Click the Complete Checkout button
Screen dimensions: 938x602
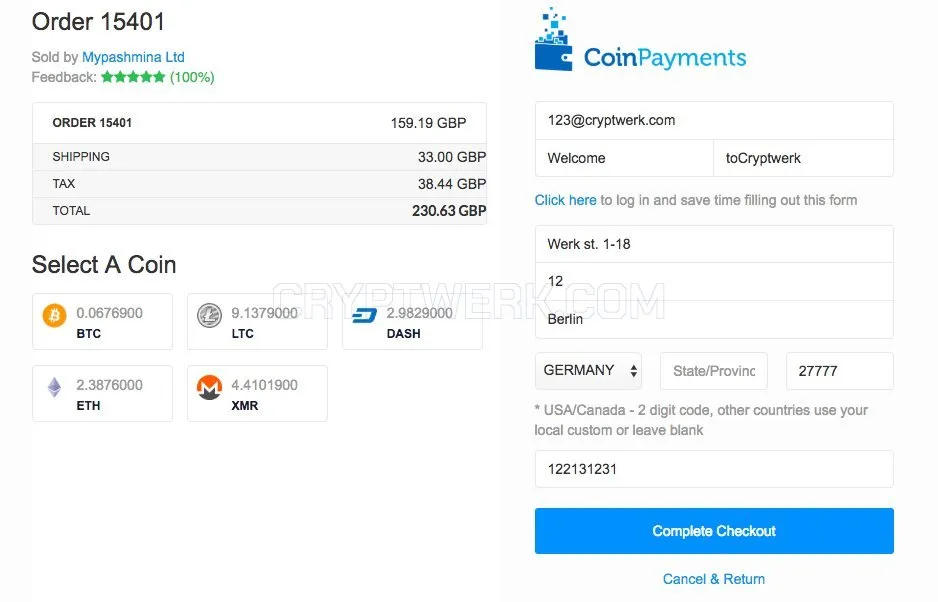click(x=714, y=531)
